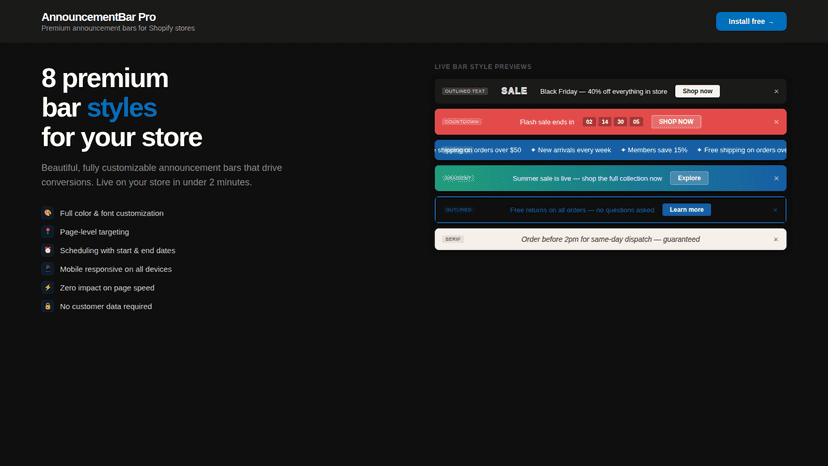828x466 pixels.
Task: Close the gradient Summer sale bar
Action: (x=776, y=179)
